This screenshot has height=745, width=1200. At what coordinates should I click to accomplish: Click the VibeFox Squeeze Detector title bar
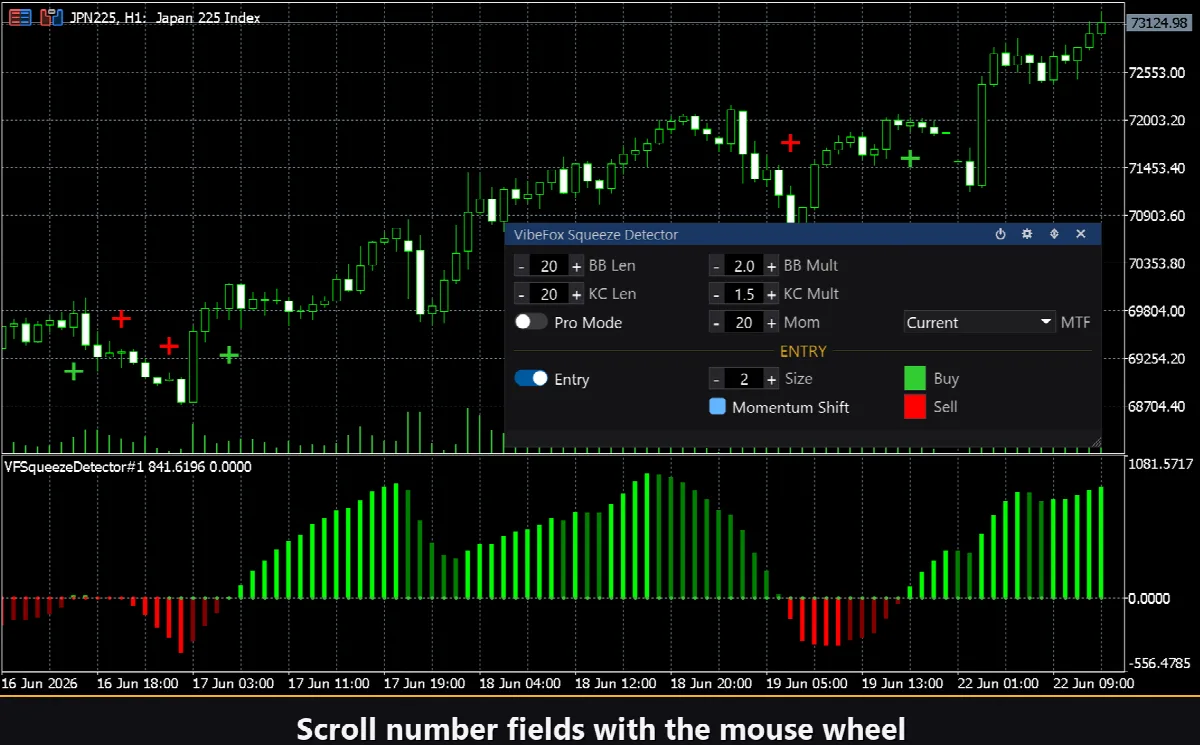coord(802,234)
